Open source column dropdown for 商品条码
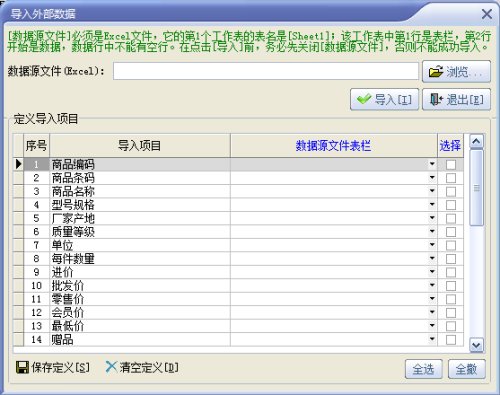This screenshot has height=395, width=500. (432, 178)
